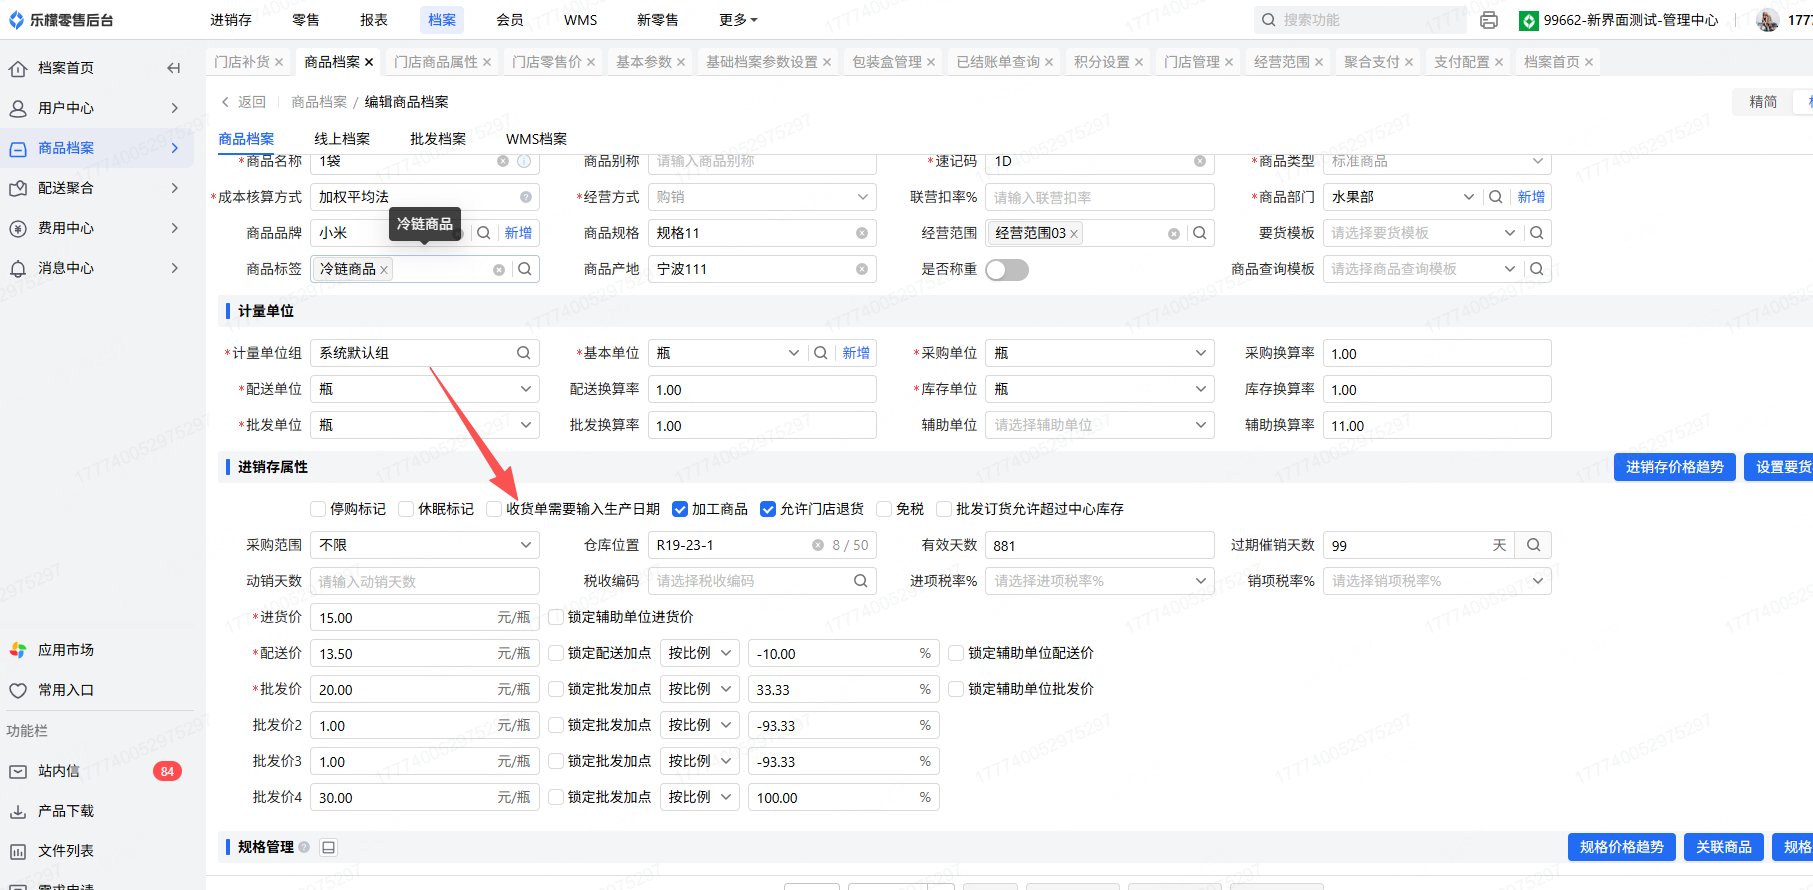Switch to the WMS档案 tab
Screen dimensions: 1813x890
coord(536,139)
